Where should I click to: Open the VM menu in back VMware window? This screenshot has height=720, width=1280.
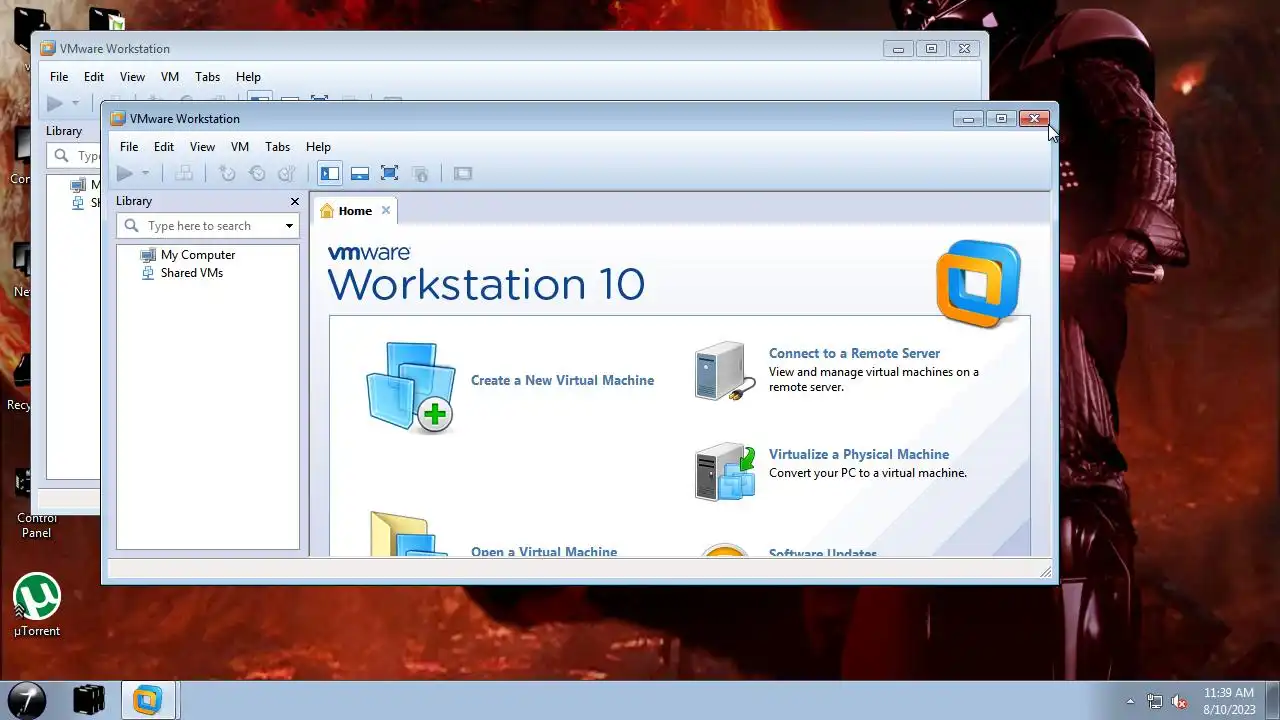click(x=170, y=77)
